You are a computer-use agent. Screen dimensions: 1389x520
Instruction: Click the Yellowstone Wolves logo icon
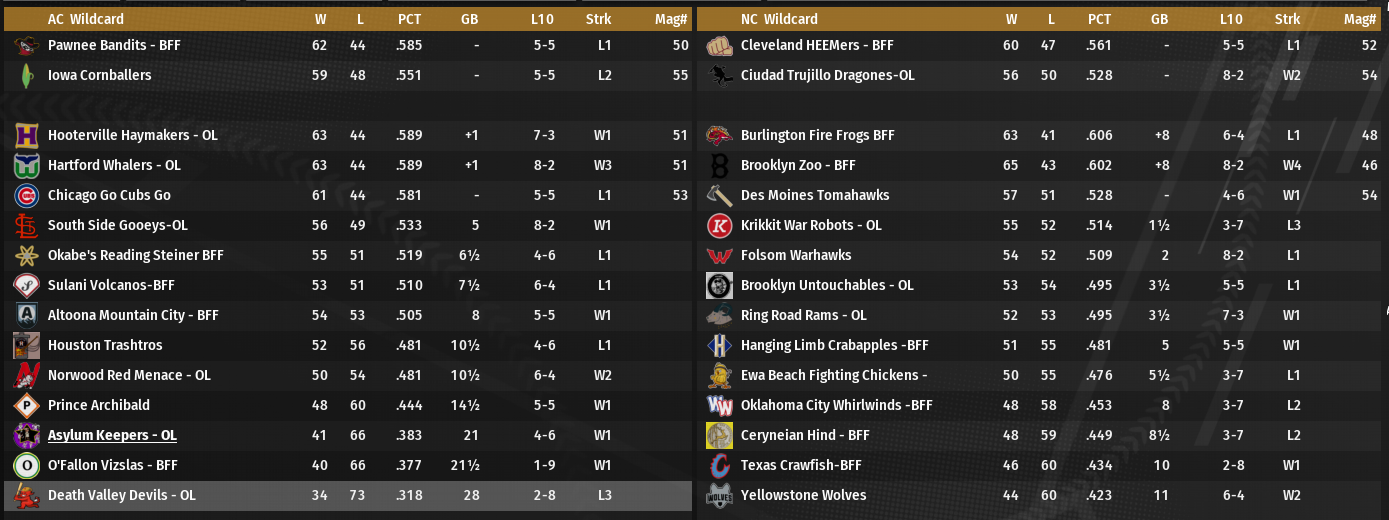click(x=719, y=495)
